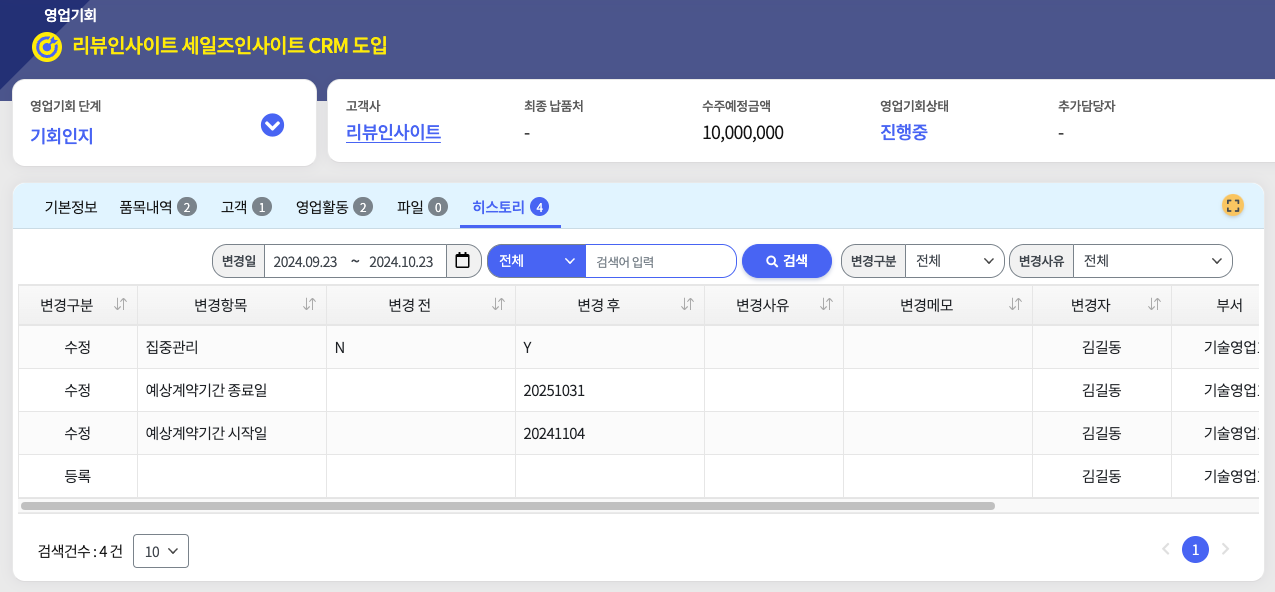Change rows per page dropdown showing 10
Image resolution: width=1275 pixels, height=592 pixels.
(161, 551)
